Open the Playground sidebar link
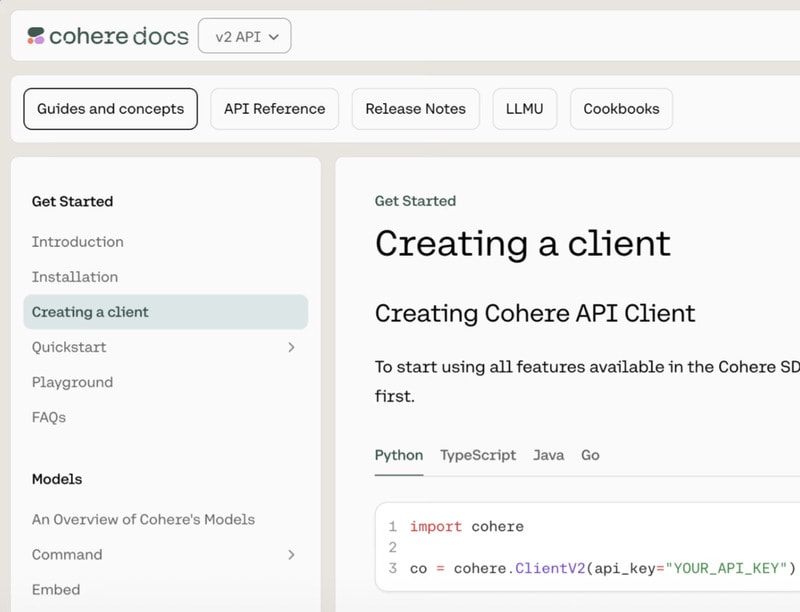 click(x=72, y=382)
